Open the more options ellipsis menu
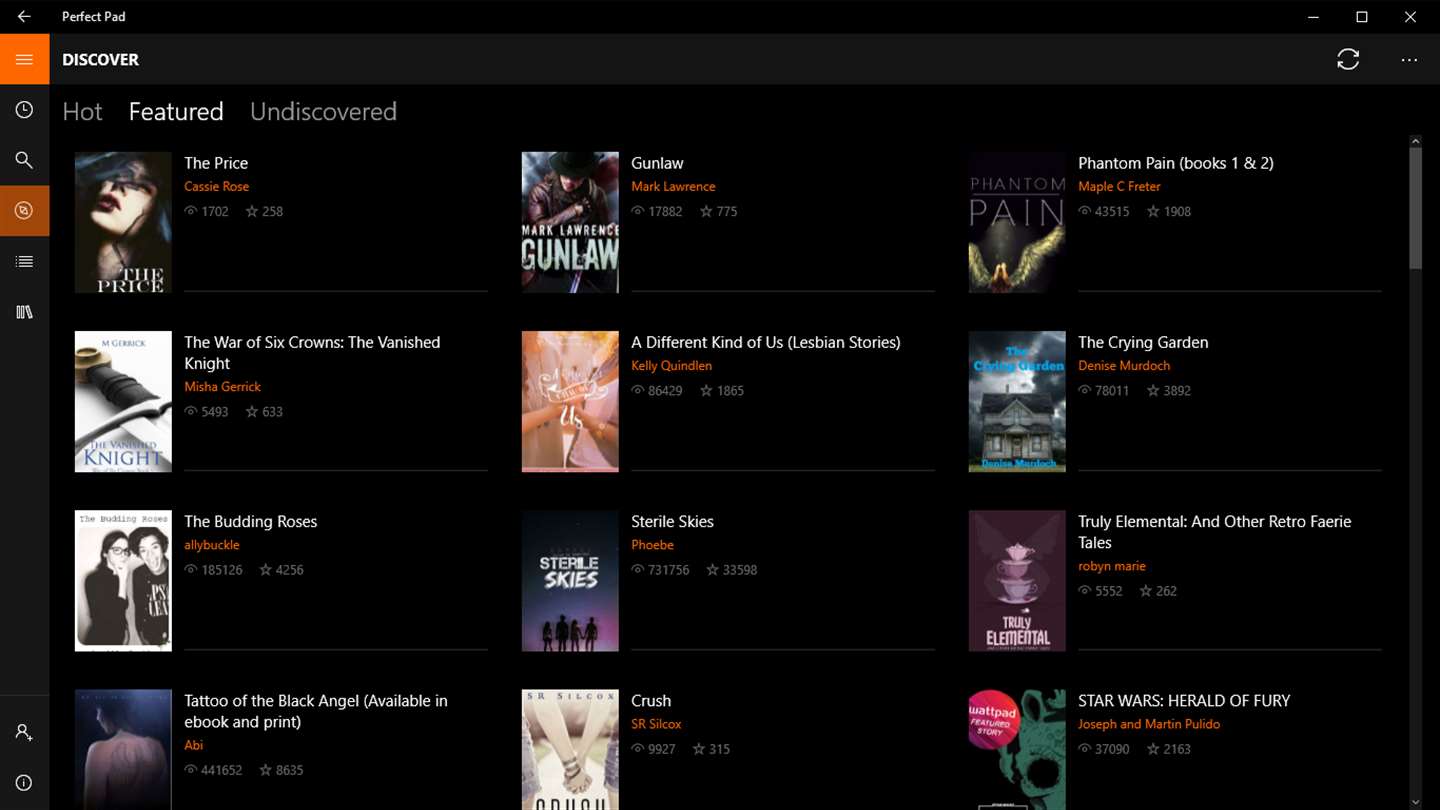The width and height of the screenshot is (1440, 810). point(1409,60)
